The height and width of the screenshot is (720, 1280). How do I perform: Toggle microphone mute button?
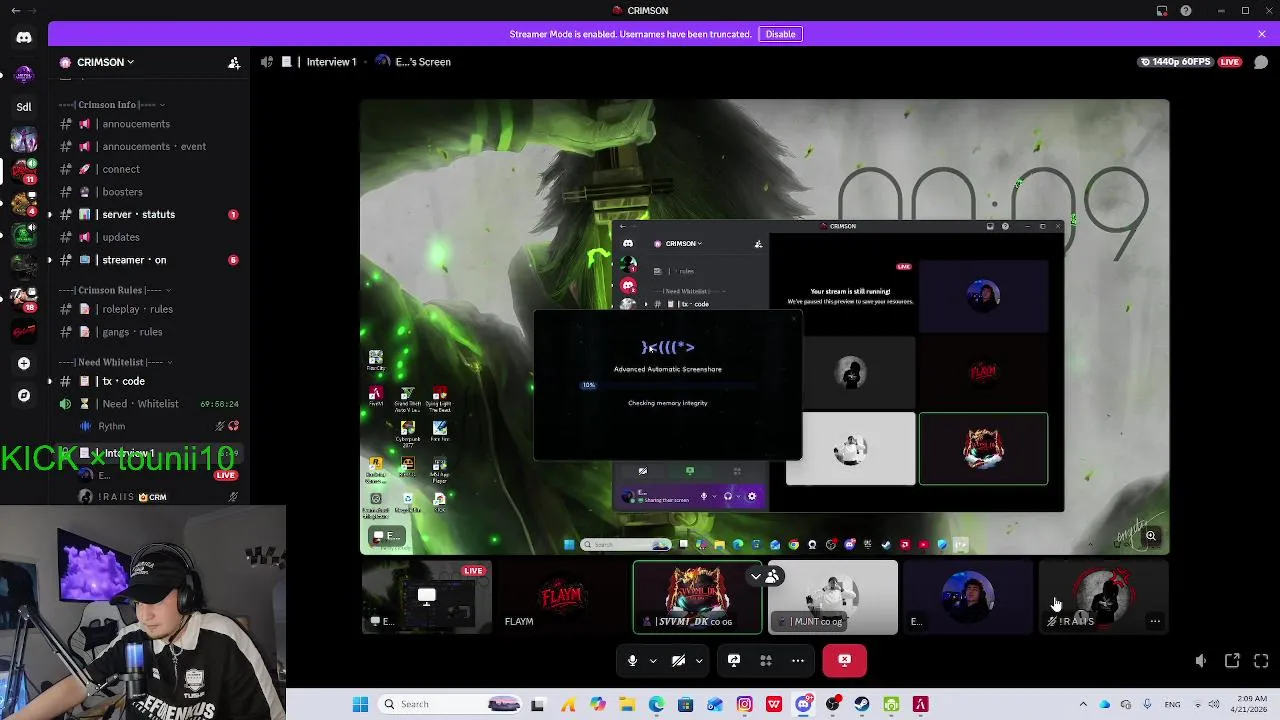[632, 660]
